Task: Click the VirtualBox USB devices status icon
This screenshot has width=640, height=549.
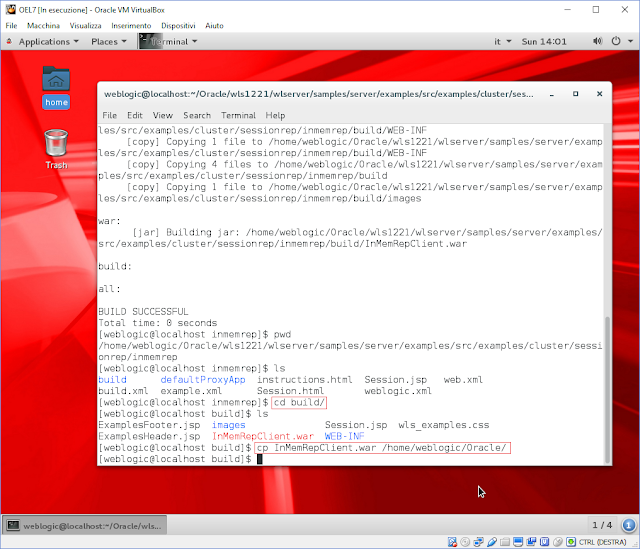Action: 492,542
